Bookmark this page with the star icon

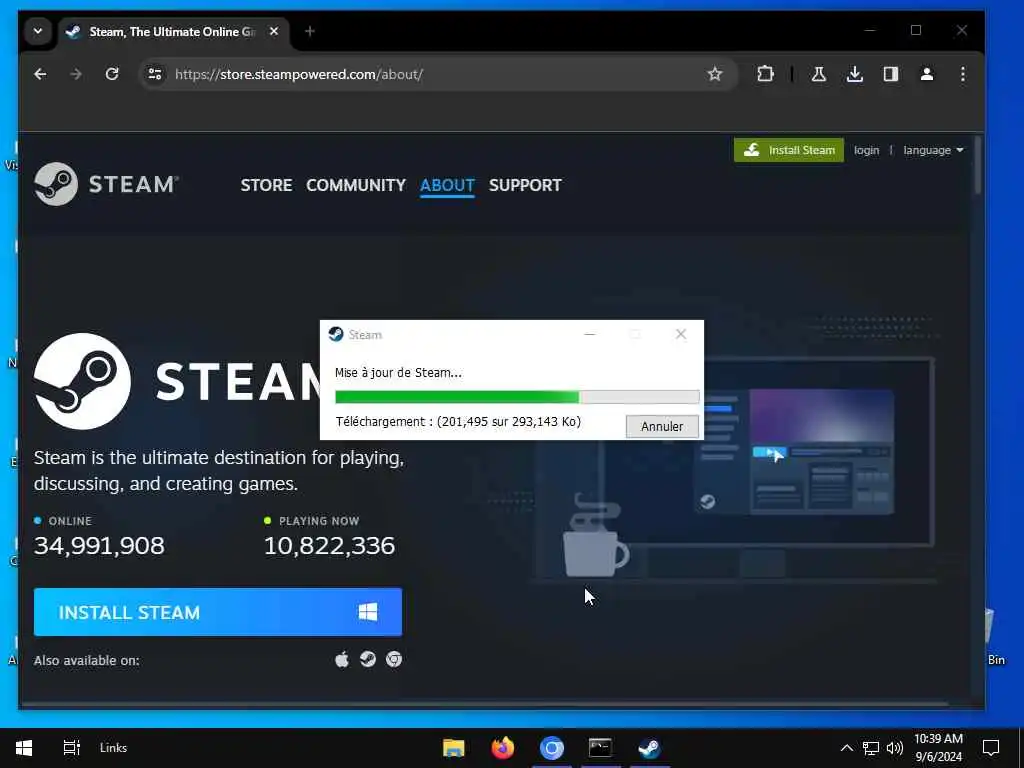tap(714, 74)
